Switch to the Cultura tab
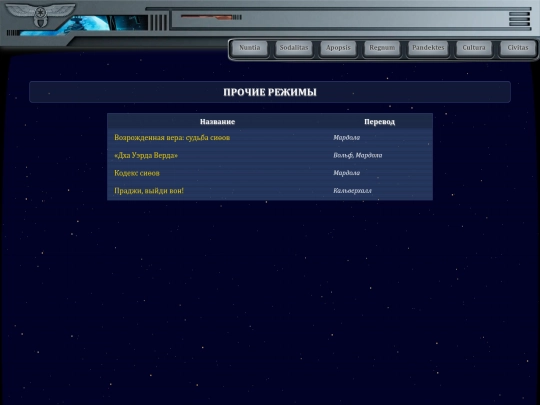Viewport: 540px width, 405px height. [474, 48]
